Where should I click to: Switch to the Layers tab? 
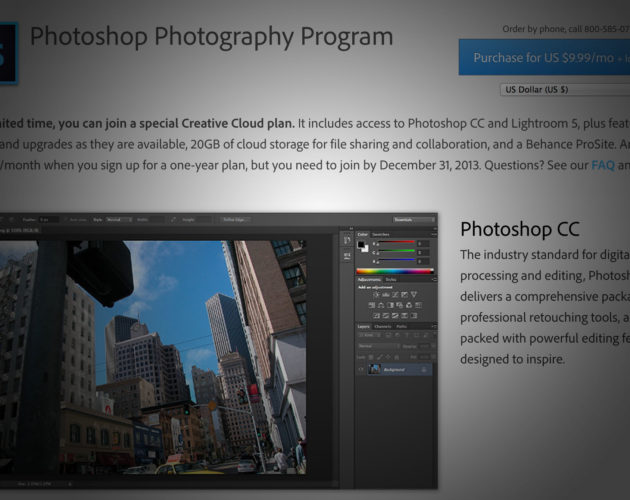click(364, 327)
